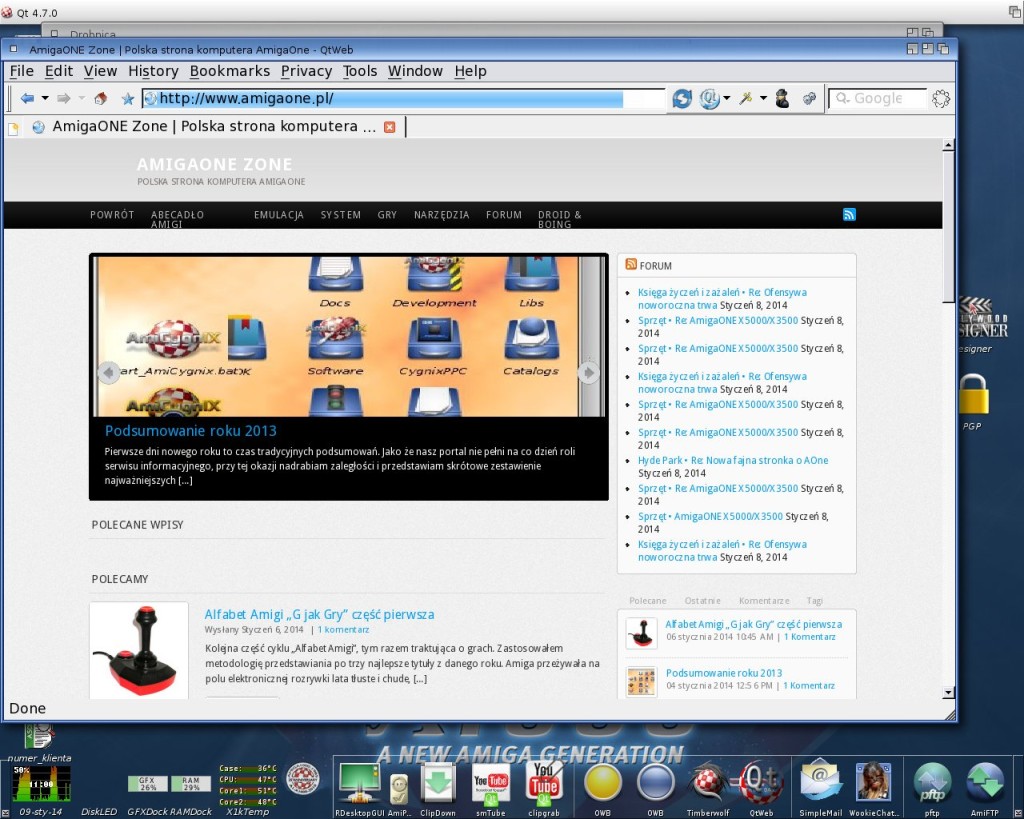
Task: Open WookieChat from the dock
Action: click(873, 782)
